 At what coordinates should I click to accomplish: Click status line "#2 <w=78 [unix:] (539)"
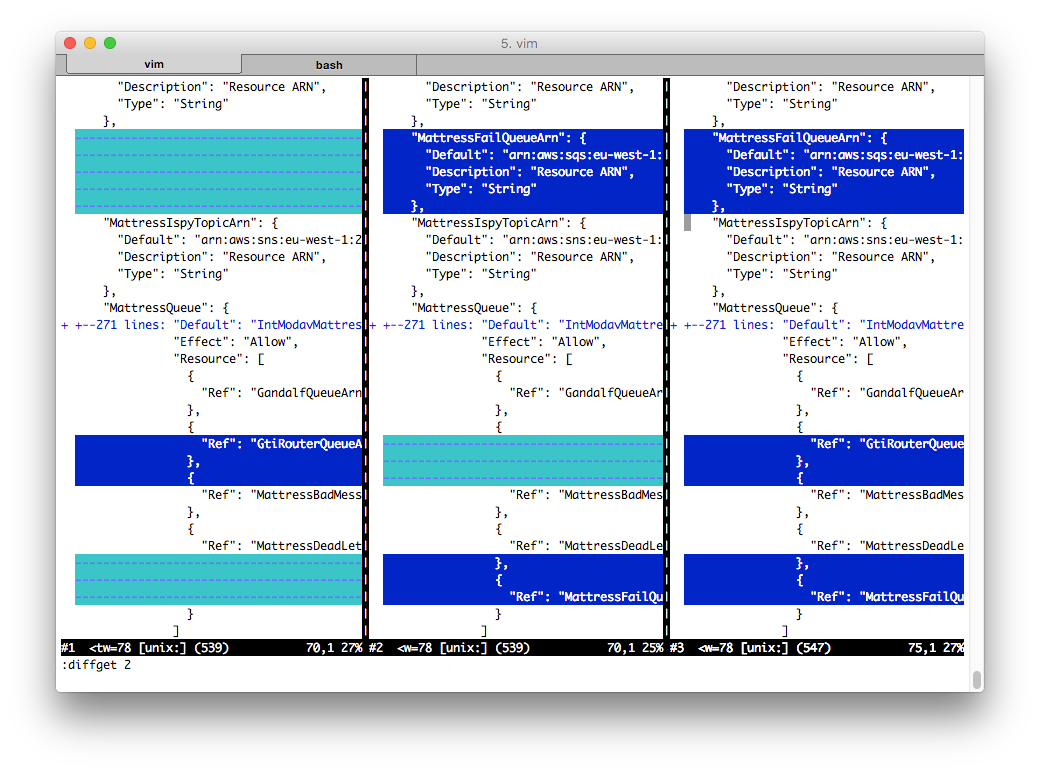(x=449, y=648)
